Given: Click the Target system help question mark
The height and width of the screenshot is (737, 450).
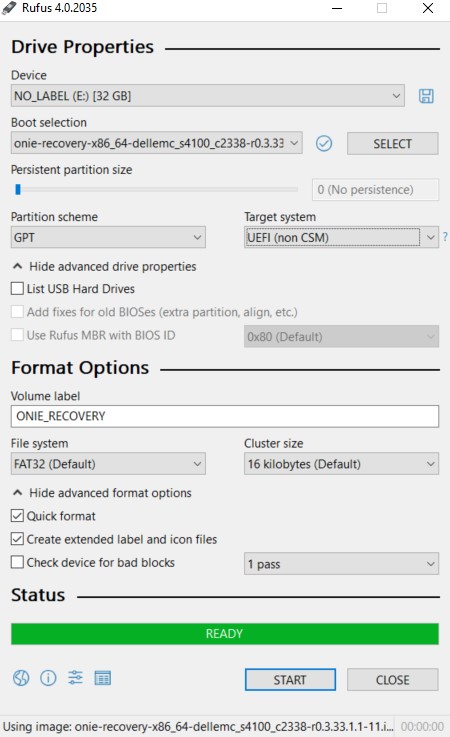Looking at the screenshot, I should click(x=445, y=237).
